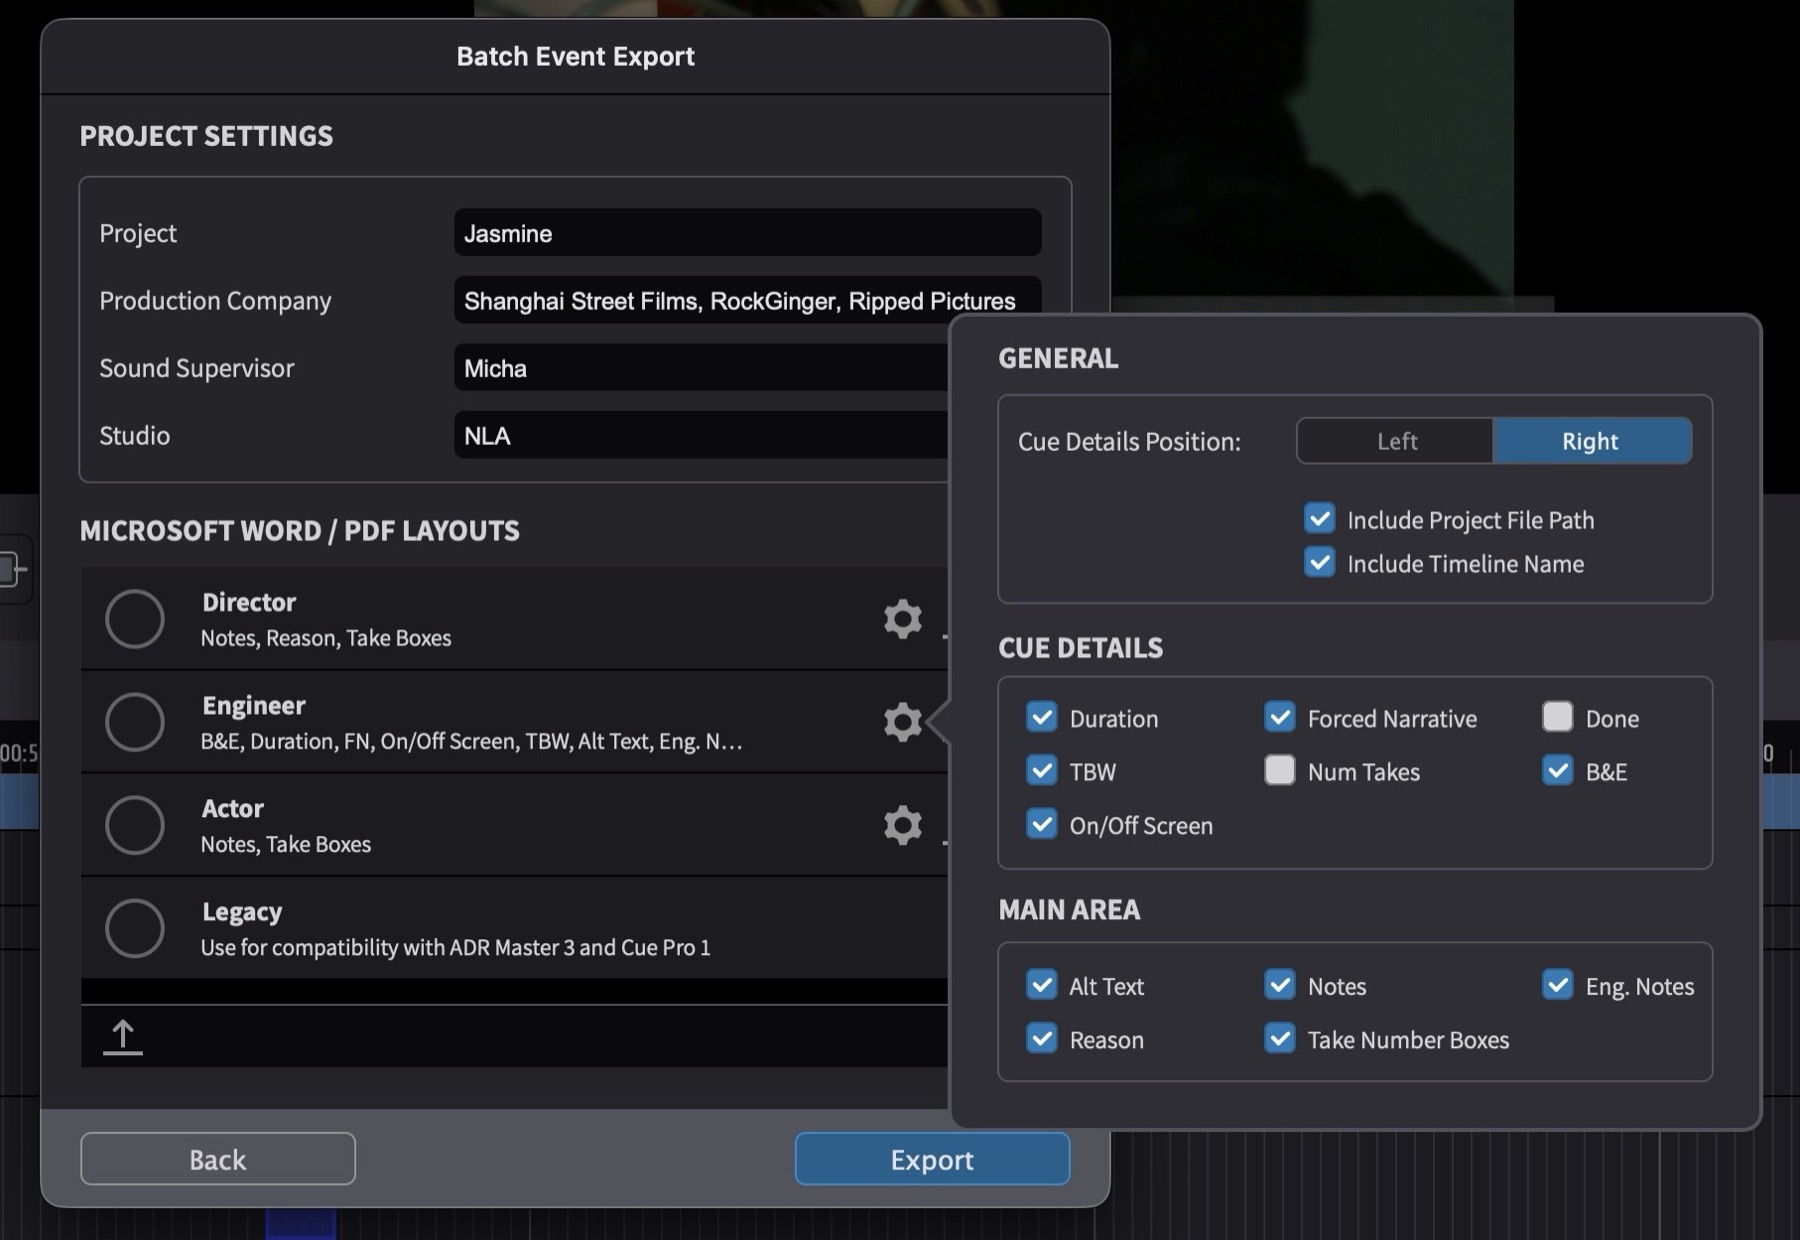Click the Director 'Notes, Reason, Take Boxes' text
The height and width of the screenshot is (1240, 1800).
coord(326,638)
